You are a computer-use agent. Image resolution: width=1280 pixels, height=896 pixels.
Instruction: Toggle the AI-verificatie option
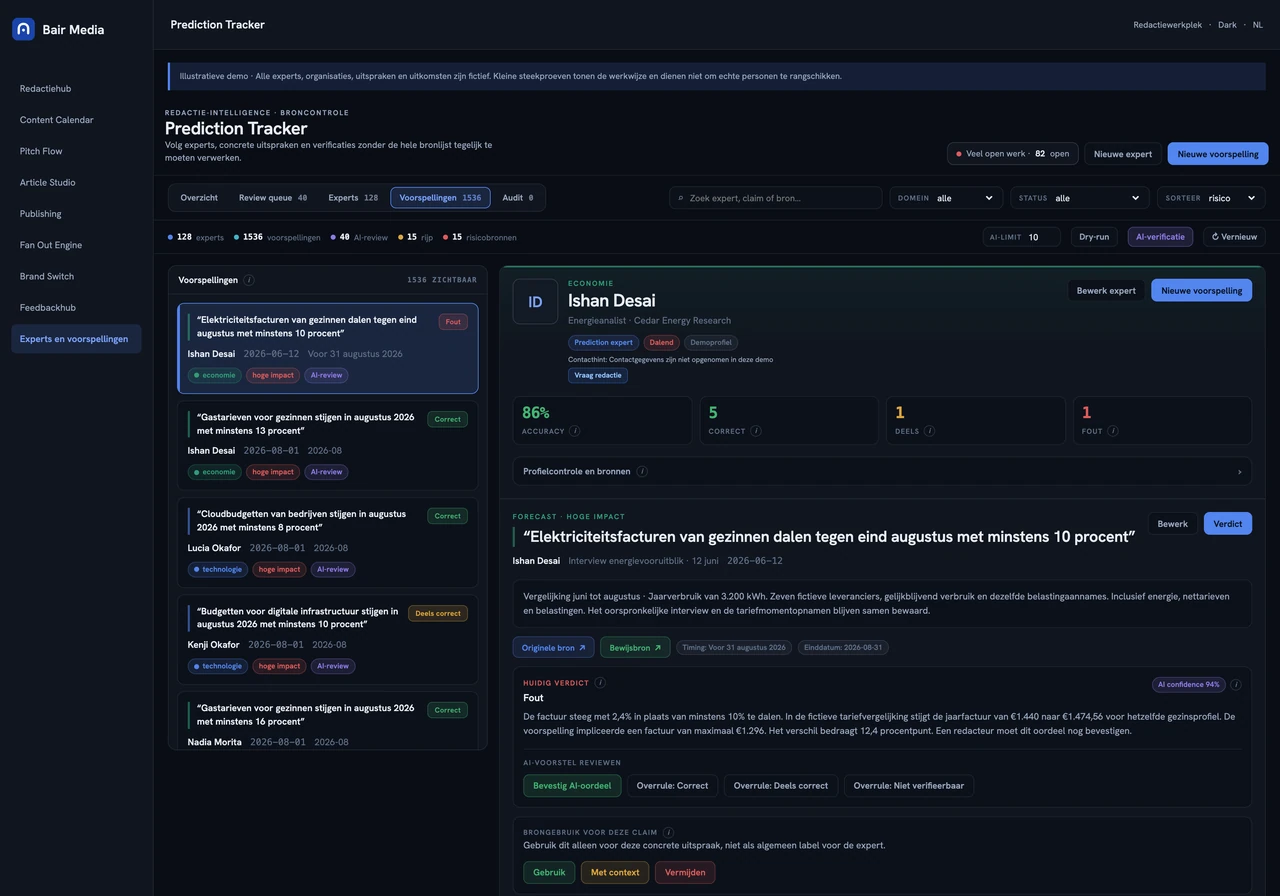1160,237
